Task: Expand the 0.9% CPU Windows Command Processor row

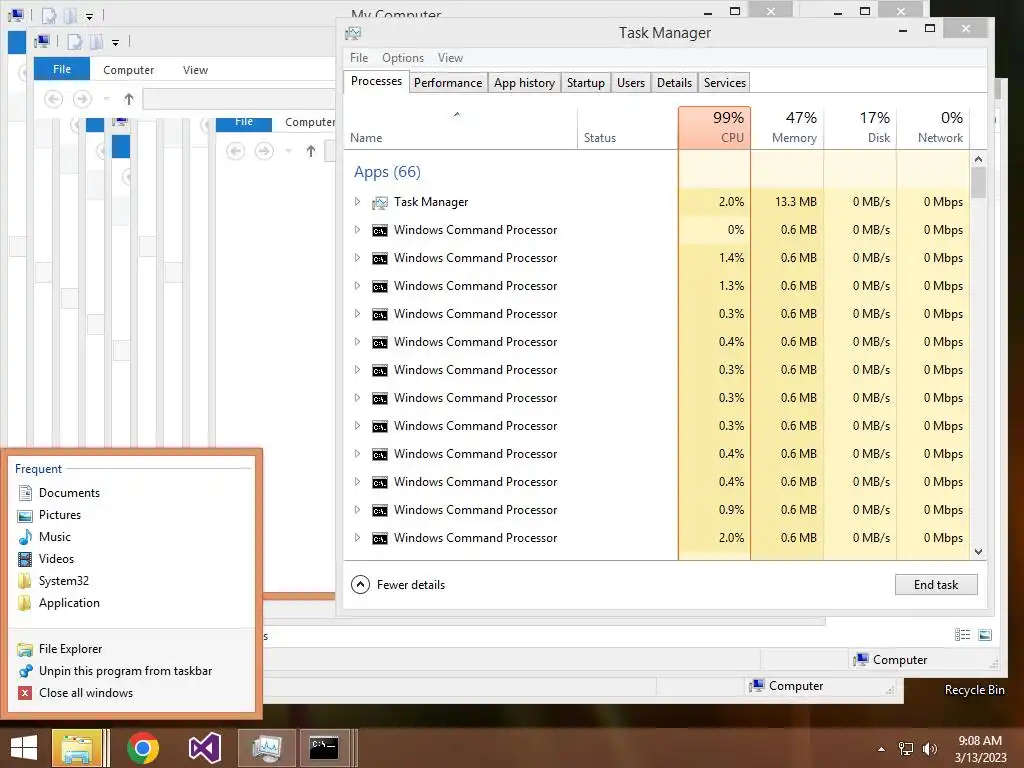Action: (357, 510)
